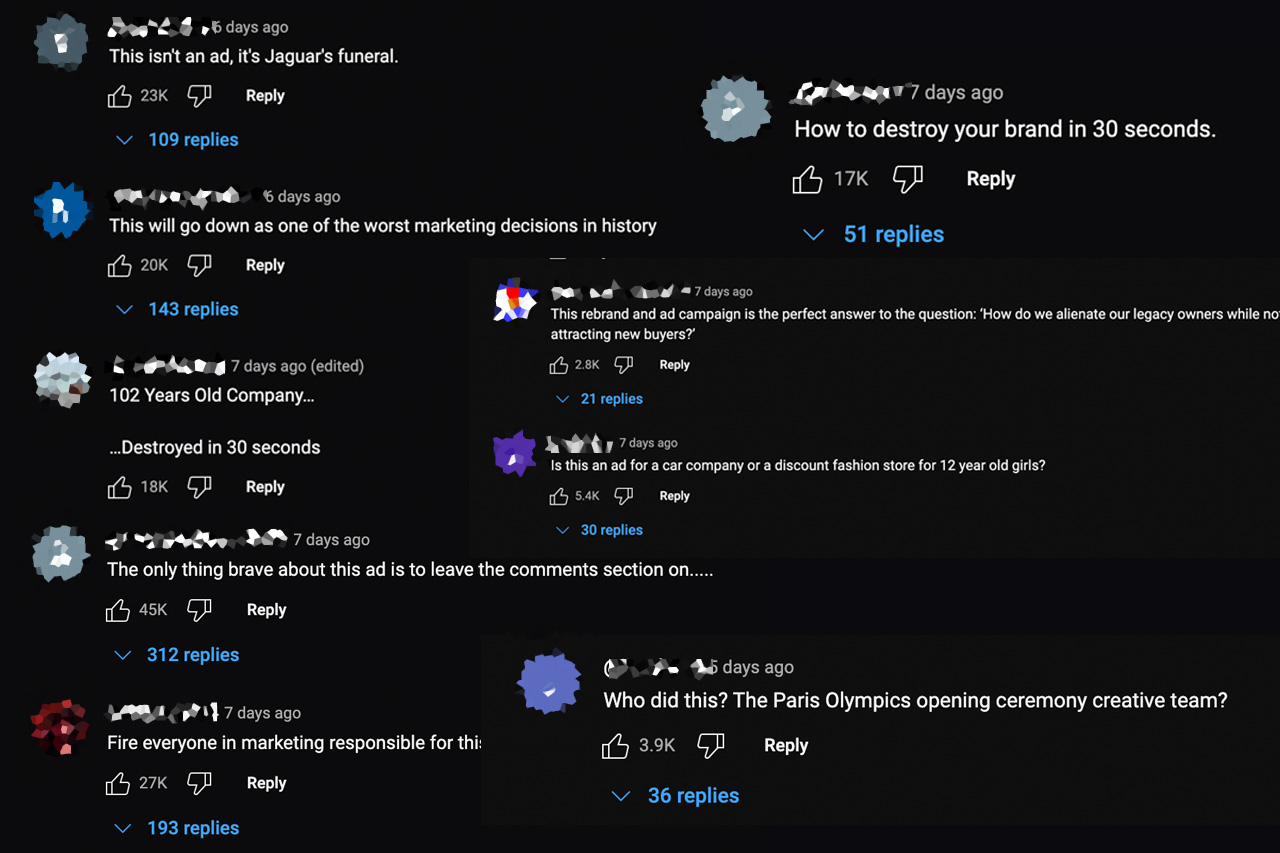Like the "discount fashion store" comment
The image size is (1280, 853).
559,496
